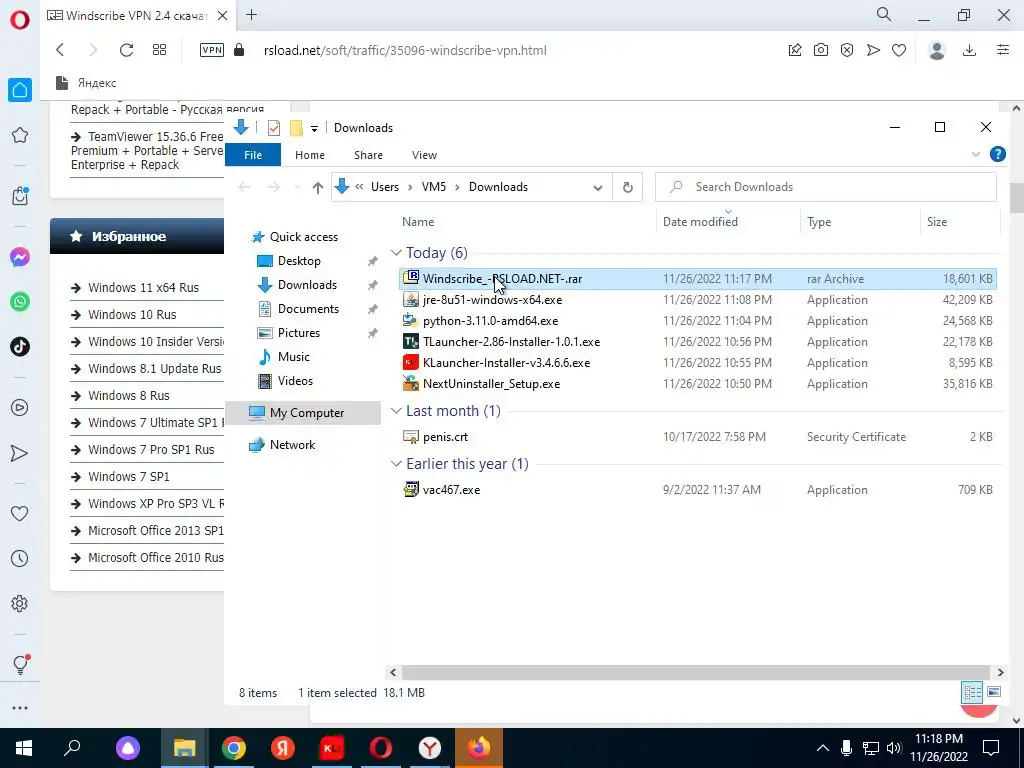Open TikTok in Opera sidebar
Screen dimensions: 1024x768
click(x=20, y=347)
